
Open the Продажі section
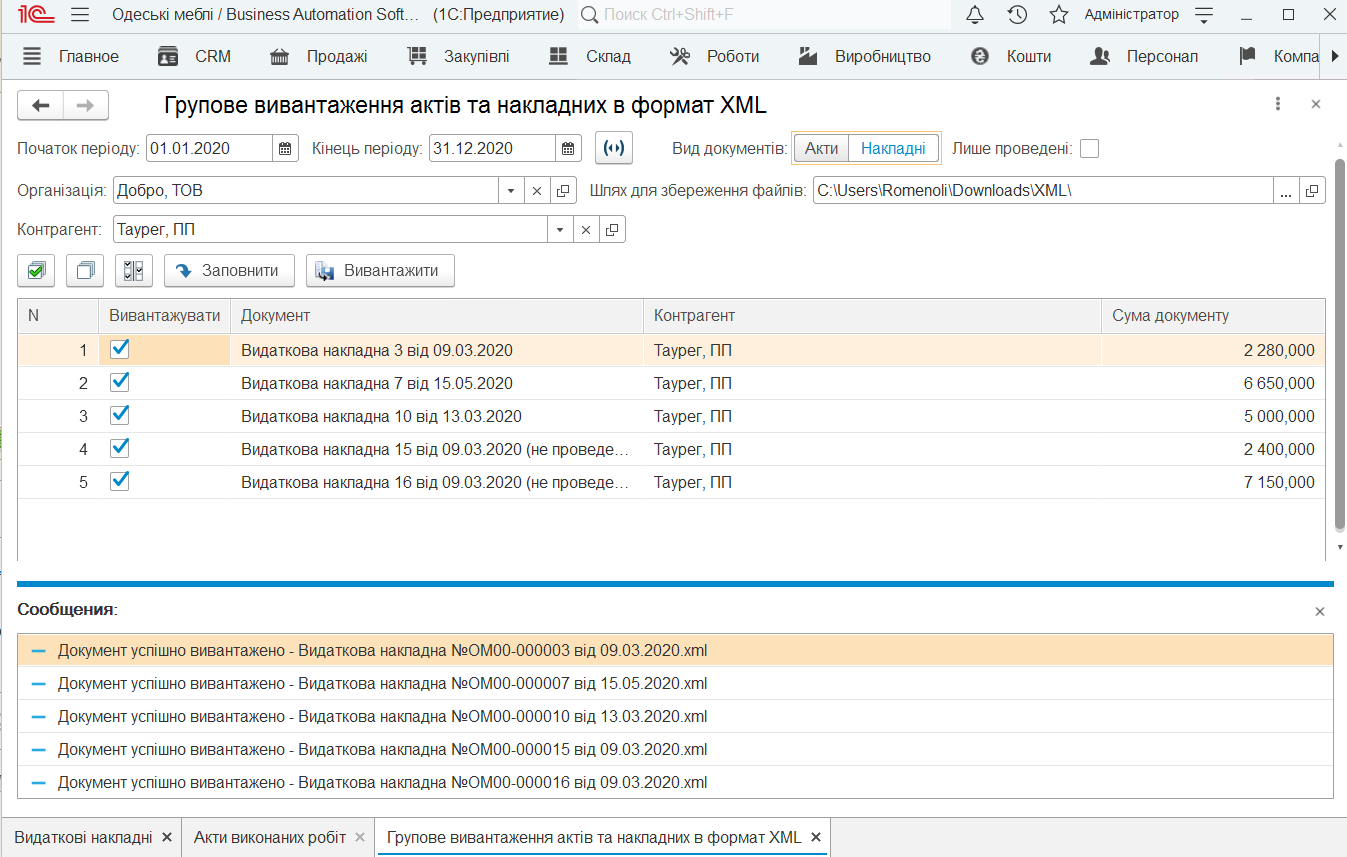319,56
